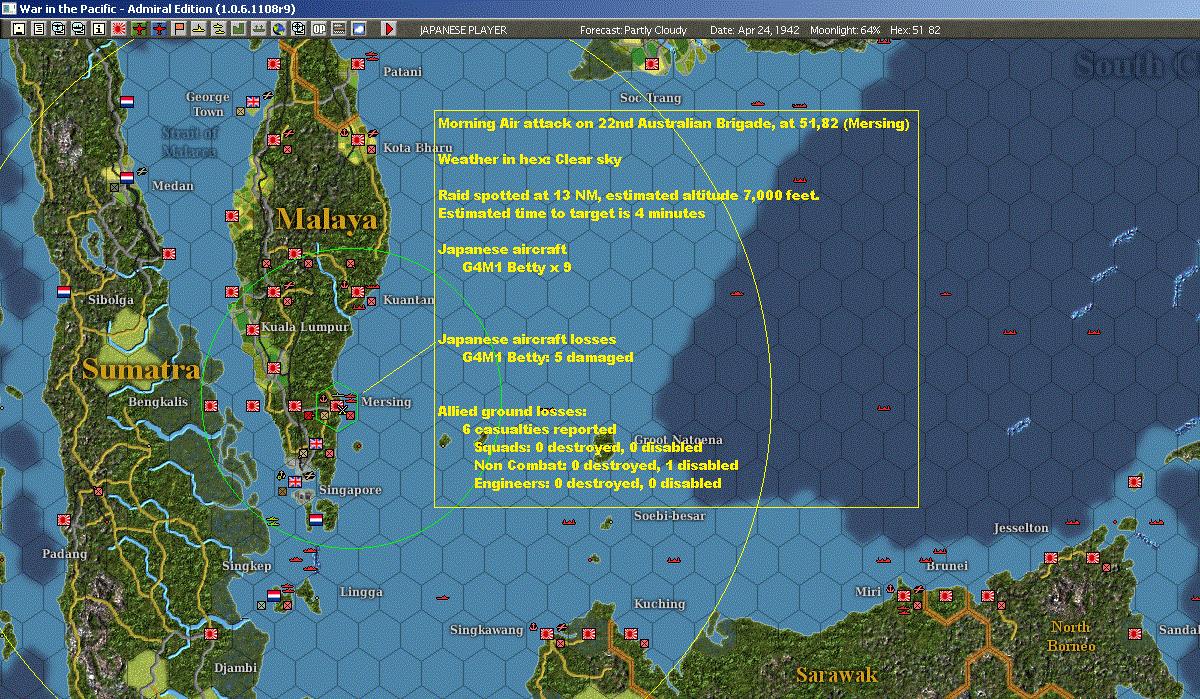Click the red play arrow button
This screenshot has height=699, width=1200.
[390, 29]
